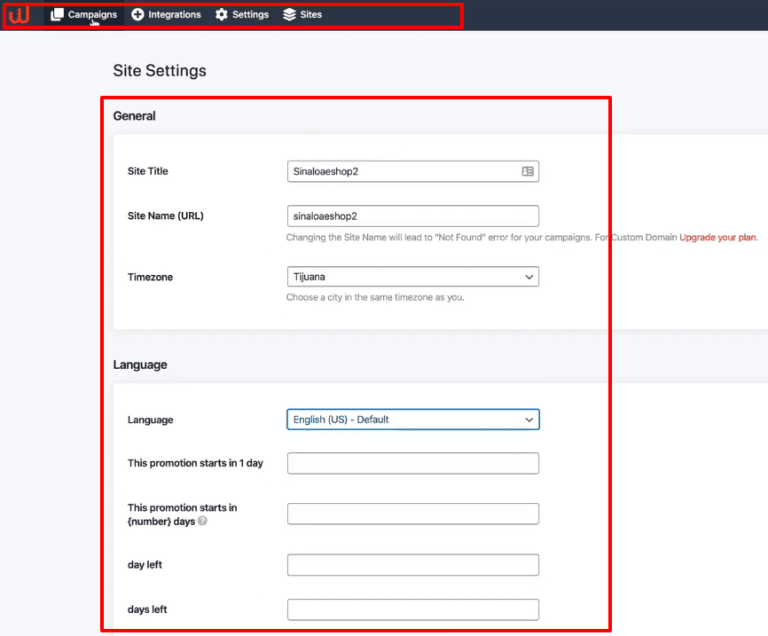Expand the Timezone dropdown showing Tijuana

pyautogui.click(x=413, y=277)
